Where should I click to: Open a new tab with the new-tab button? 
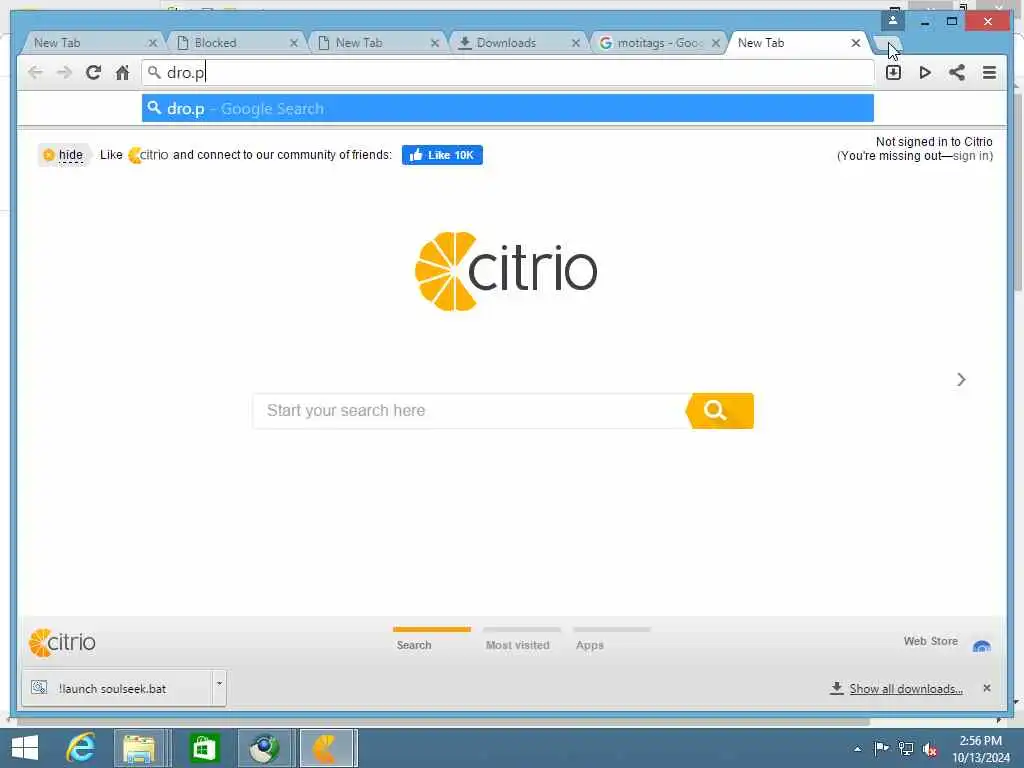tap(887, 44)
